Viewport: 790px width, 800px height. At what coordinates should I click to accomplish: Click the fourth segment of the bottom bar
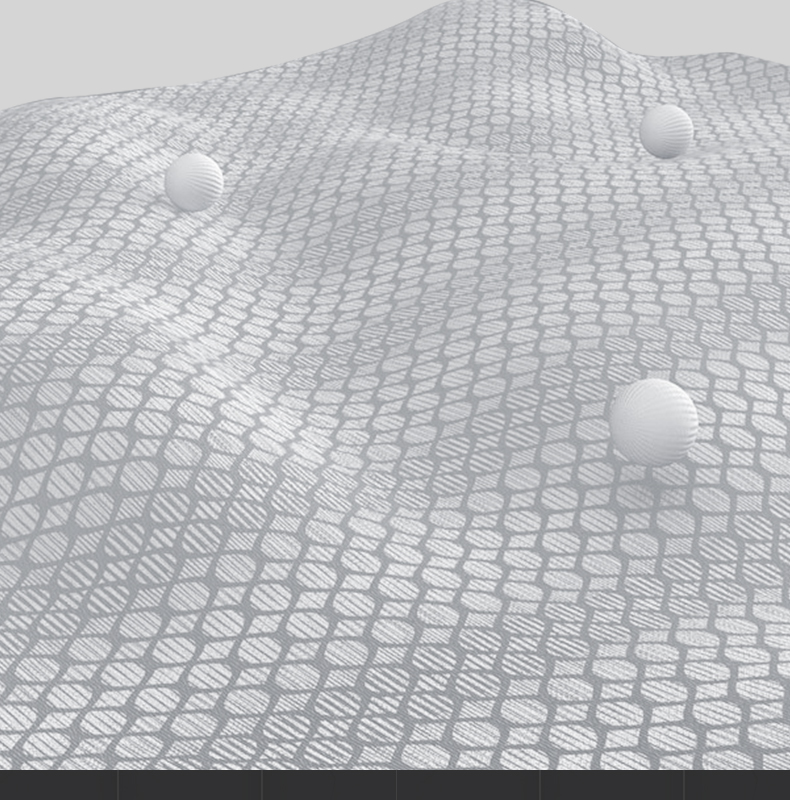click(468, 785)
